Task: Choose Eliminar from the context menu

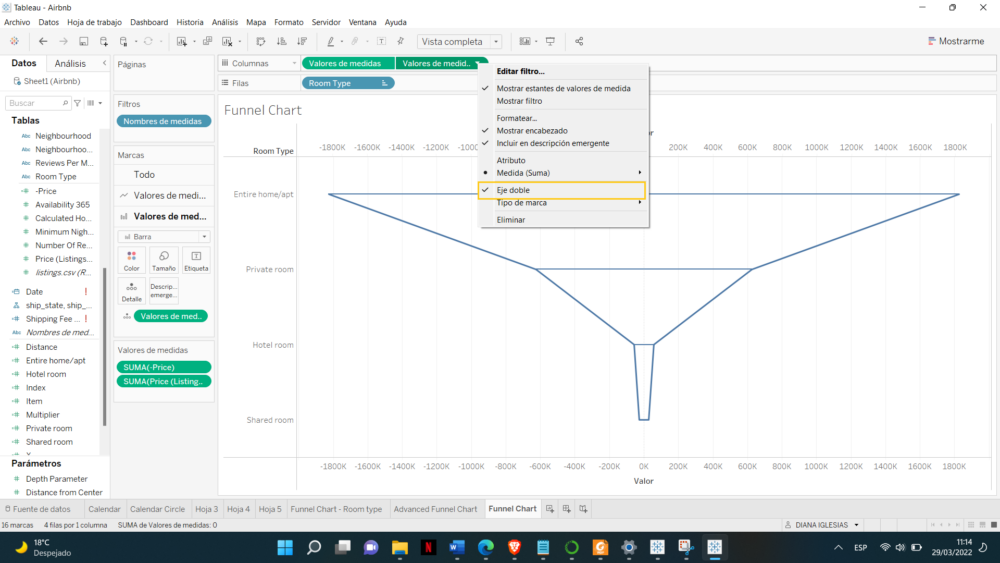Action: pos(510,220)
